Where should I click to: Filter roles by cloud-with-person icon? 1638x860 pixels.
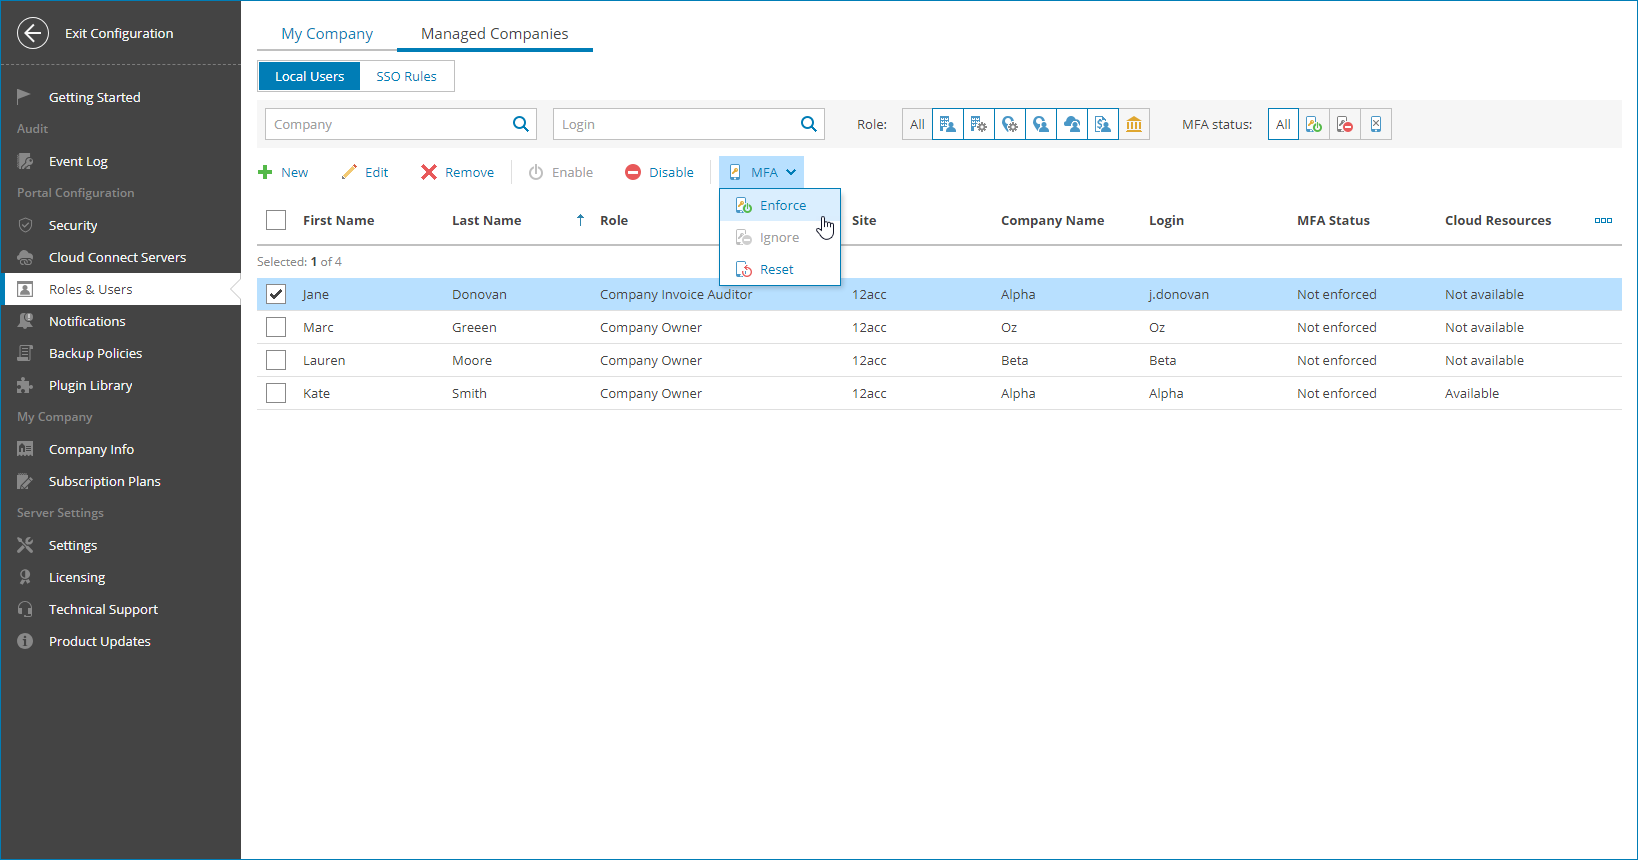pos(1072,124)
